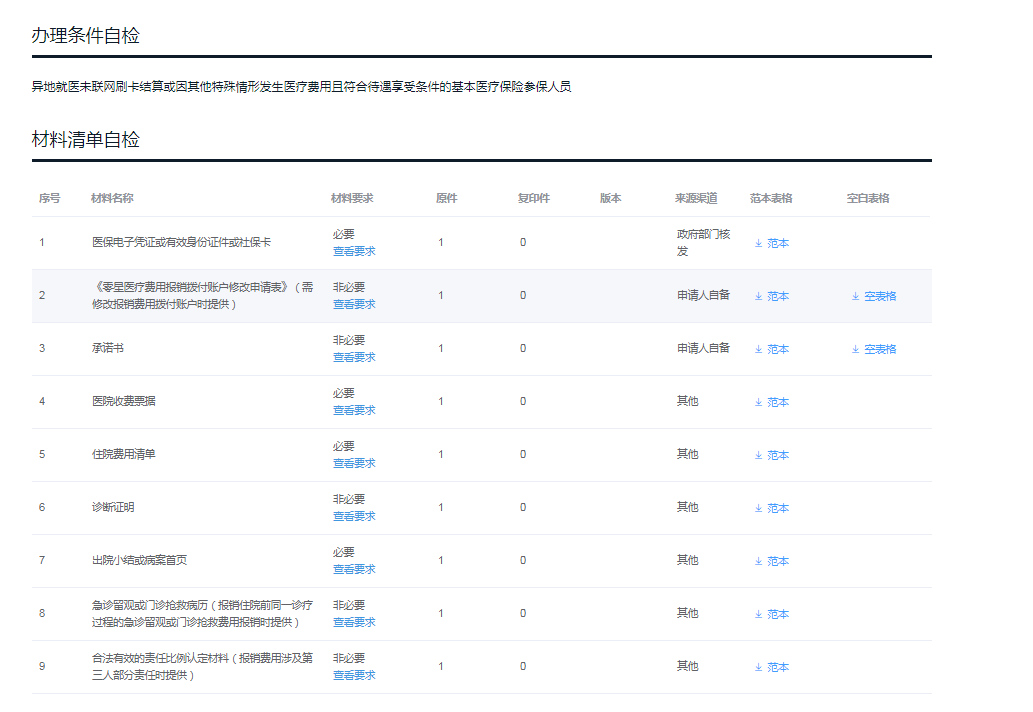
Task: Download 范本 for 零星医疗费用报销拨付账户修改申请表
Action: [x=777, y=296]
